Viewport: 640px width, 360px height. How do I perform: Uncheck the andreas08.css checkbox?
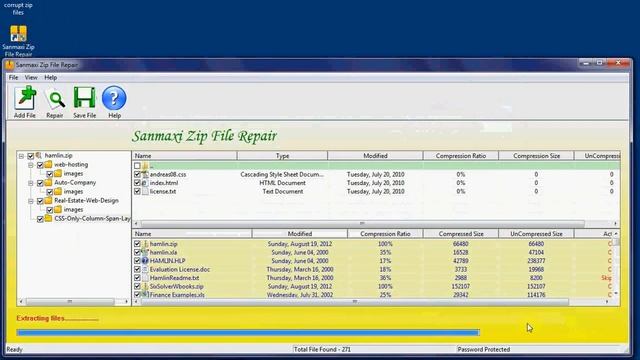[137, 174]
